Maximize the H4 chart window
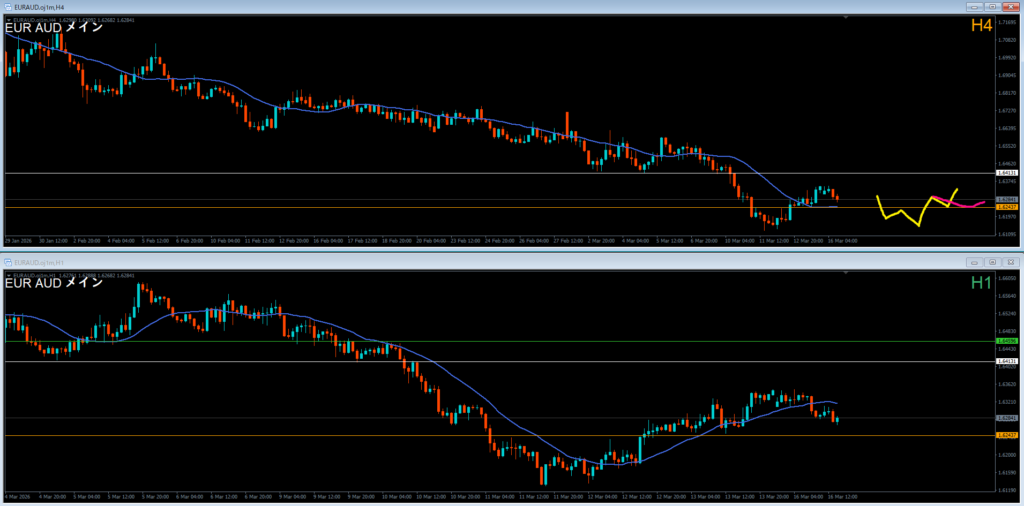 click(994, 7)
